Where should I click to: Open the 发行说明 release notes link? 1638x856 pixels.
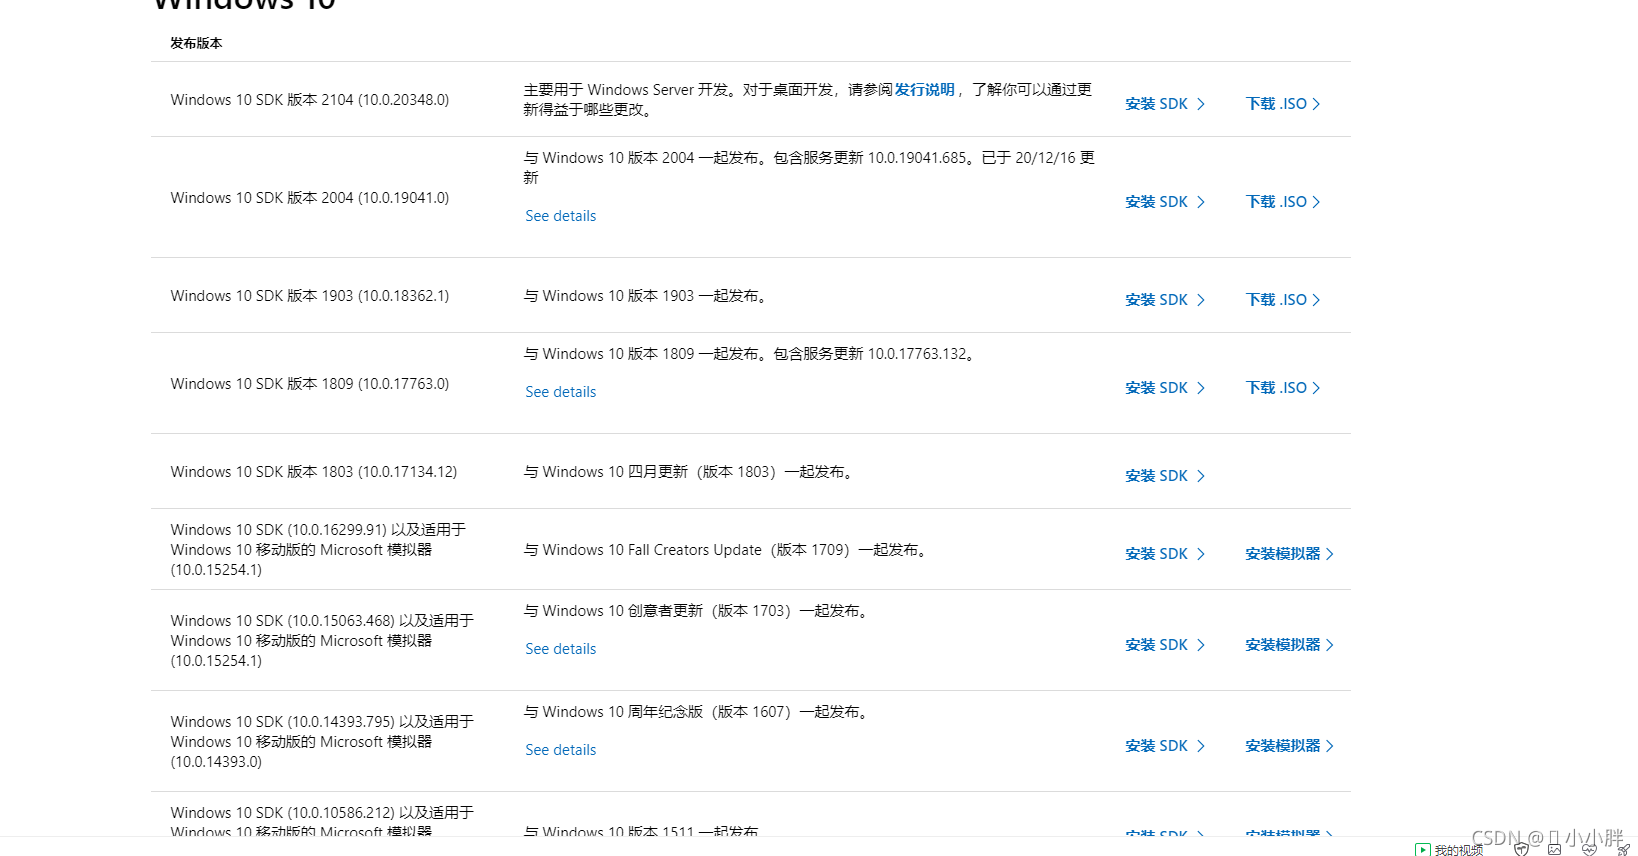[x=924, y=90]
